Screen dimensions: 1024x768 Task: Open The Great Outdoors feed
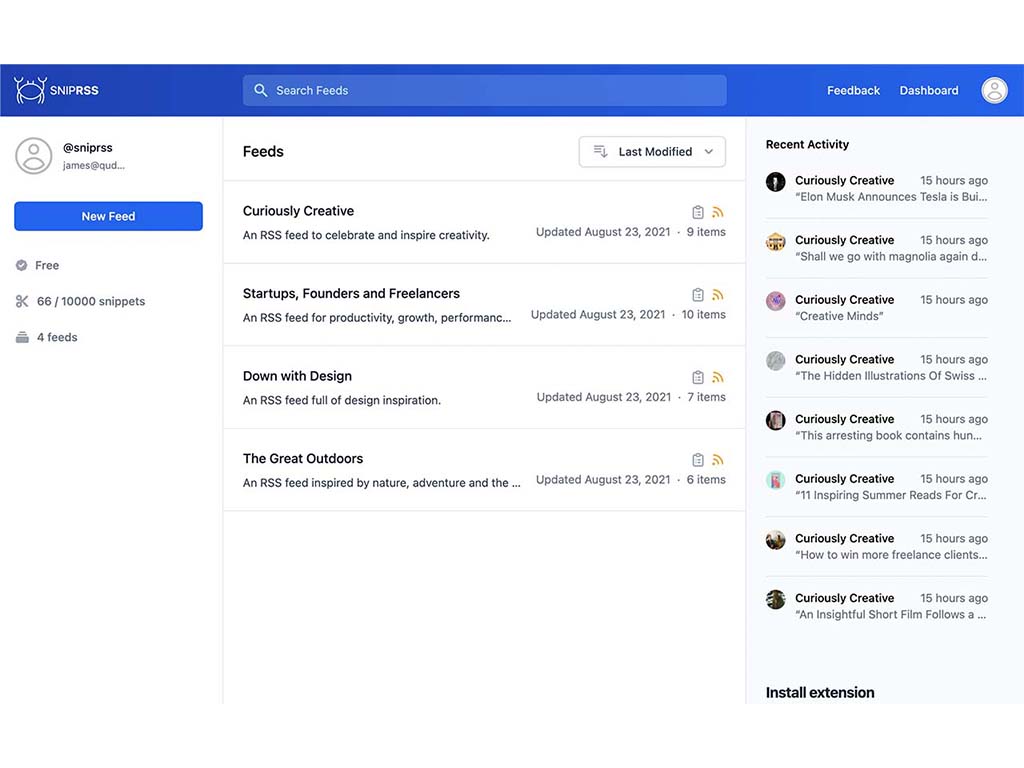pos(303,458)
